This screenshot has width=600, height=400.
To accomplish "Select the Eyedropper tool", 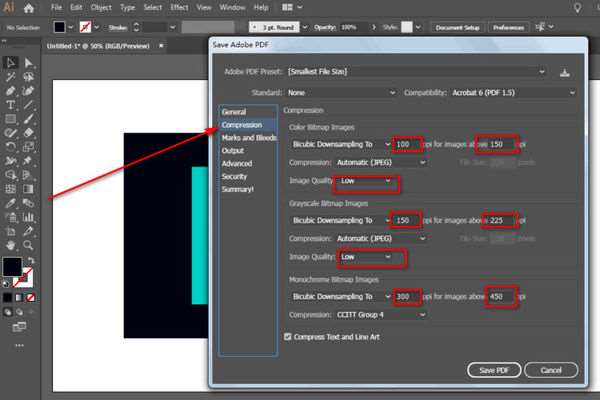I will [10, 203].
